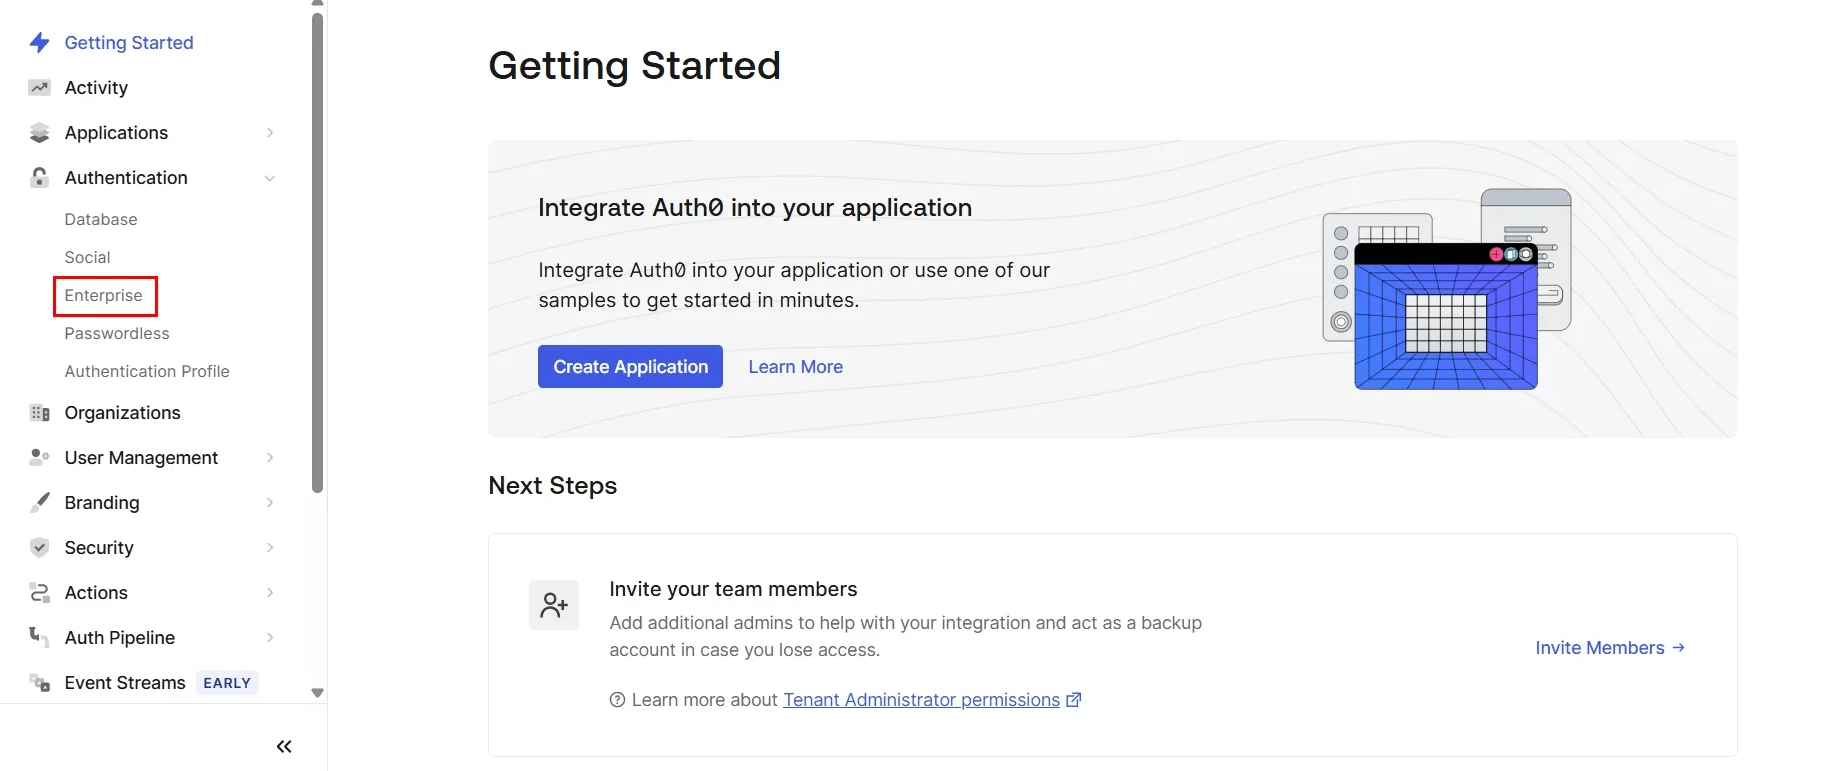Click the question mark help icon

click(x=617, y=700)
